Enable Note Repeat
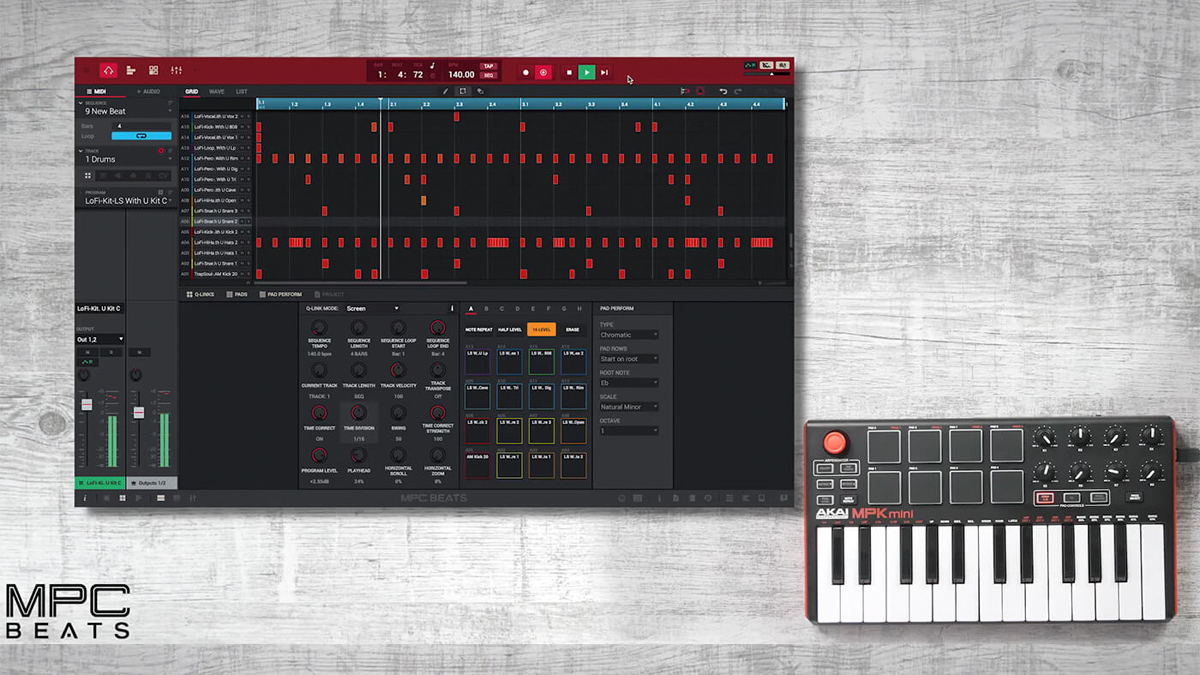The height and width of the screenshot is (675, 1200). tap(478, 329)
